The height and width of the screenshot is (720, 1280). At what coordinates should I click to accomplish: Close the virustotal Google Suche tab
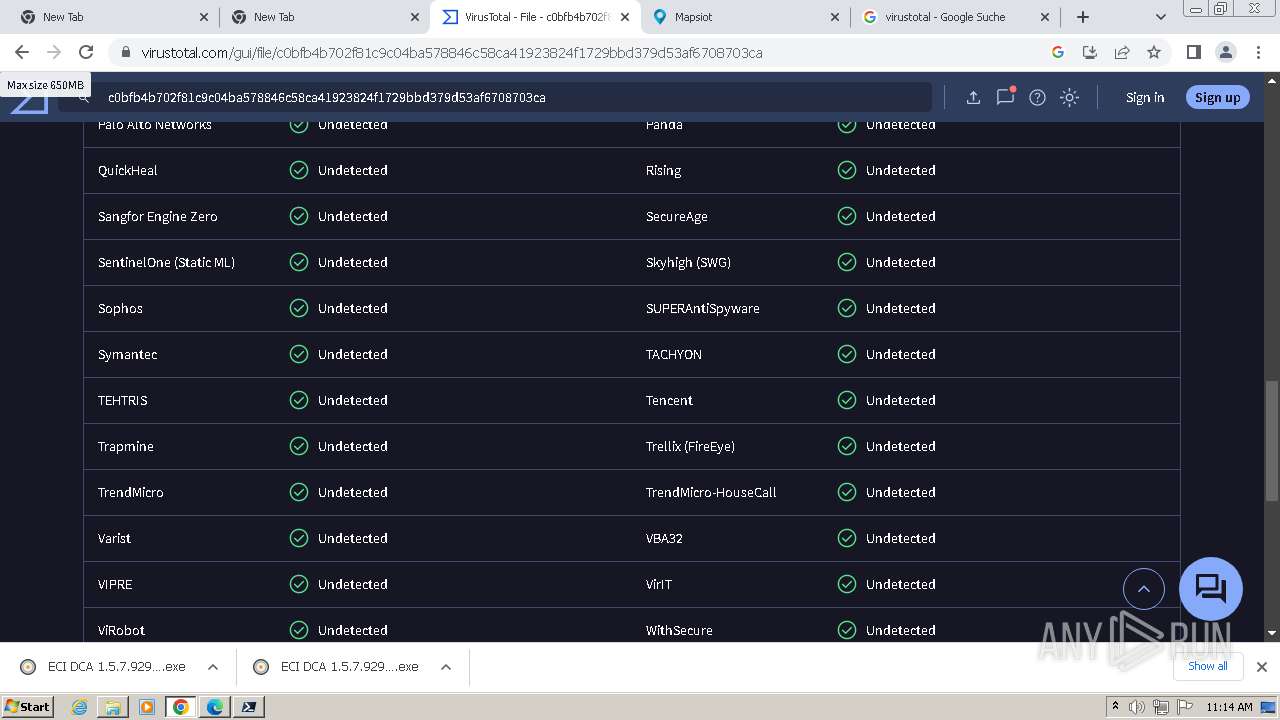click(x=1046, y=17)
